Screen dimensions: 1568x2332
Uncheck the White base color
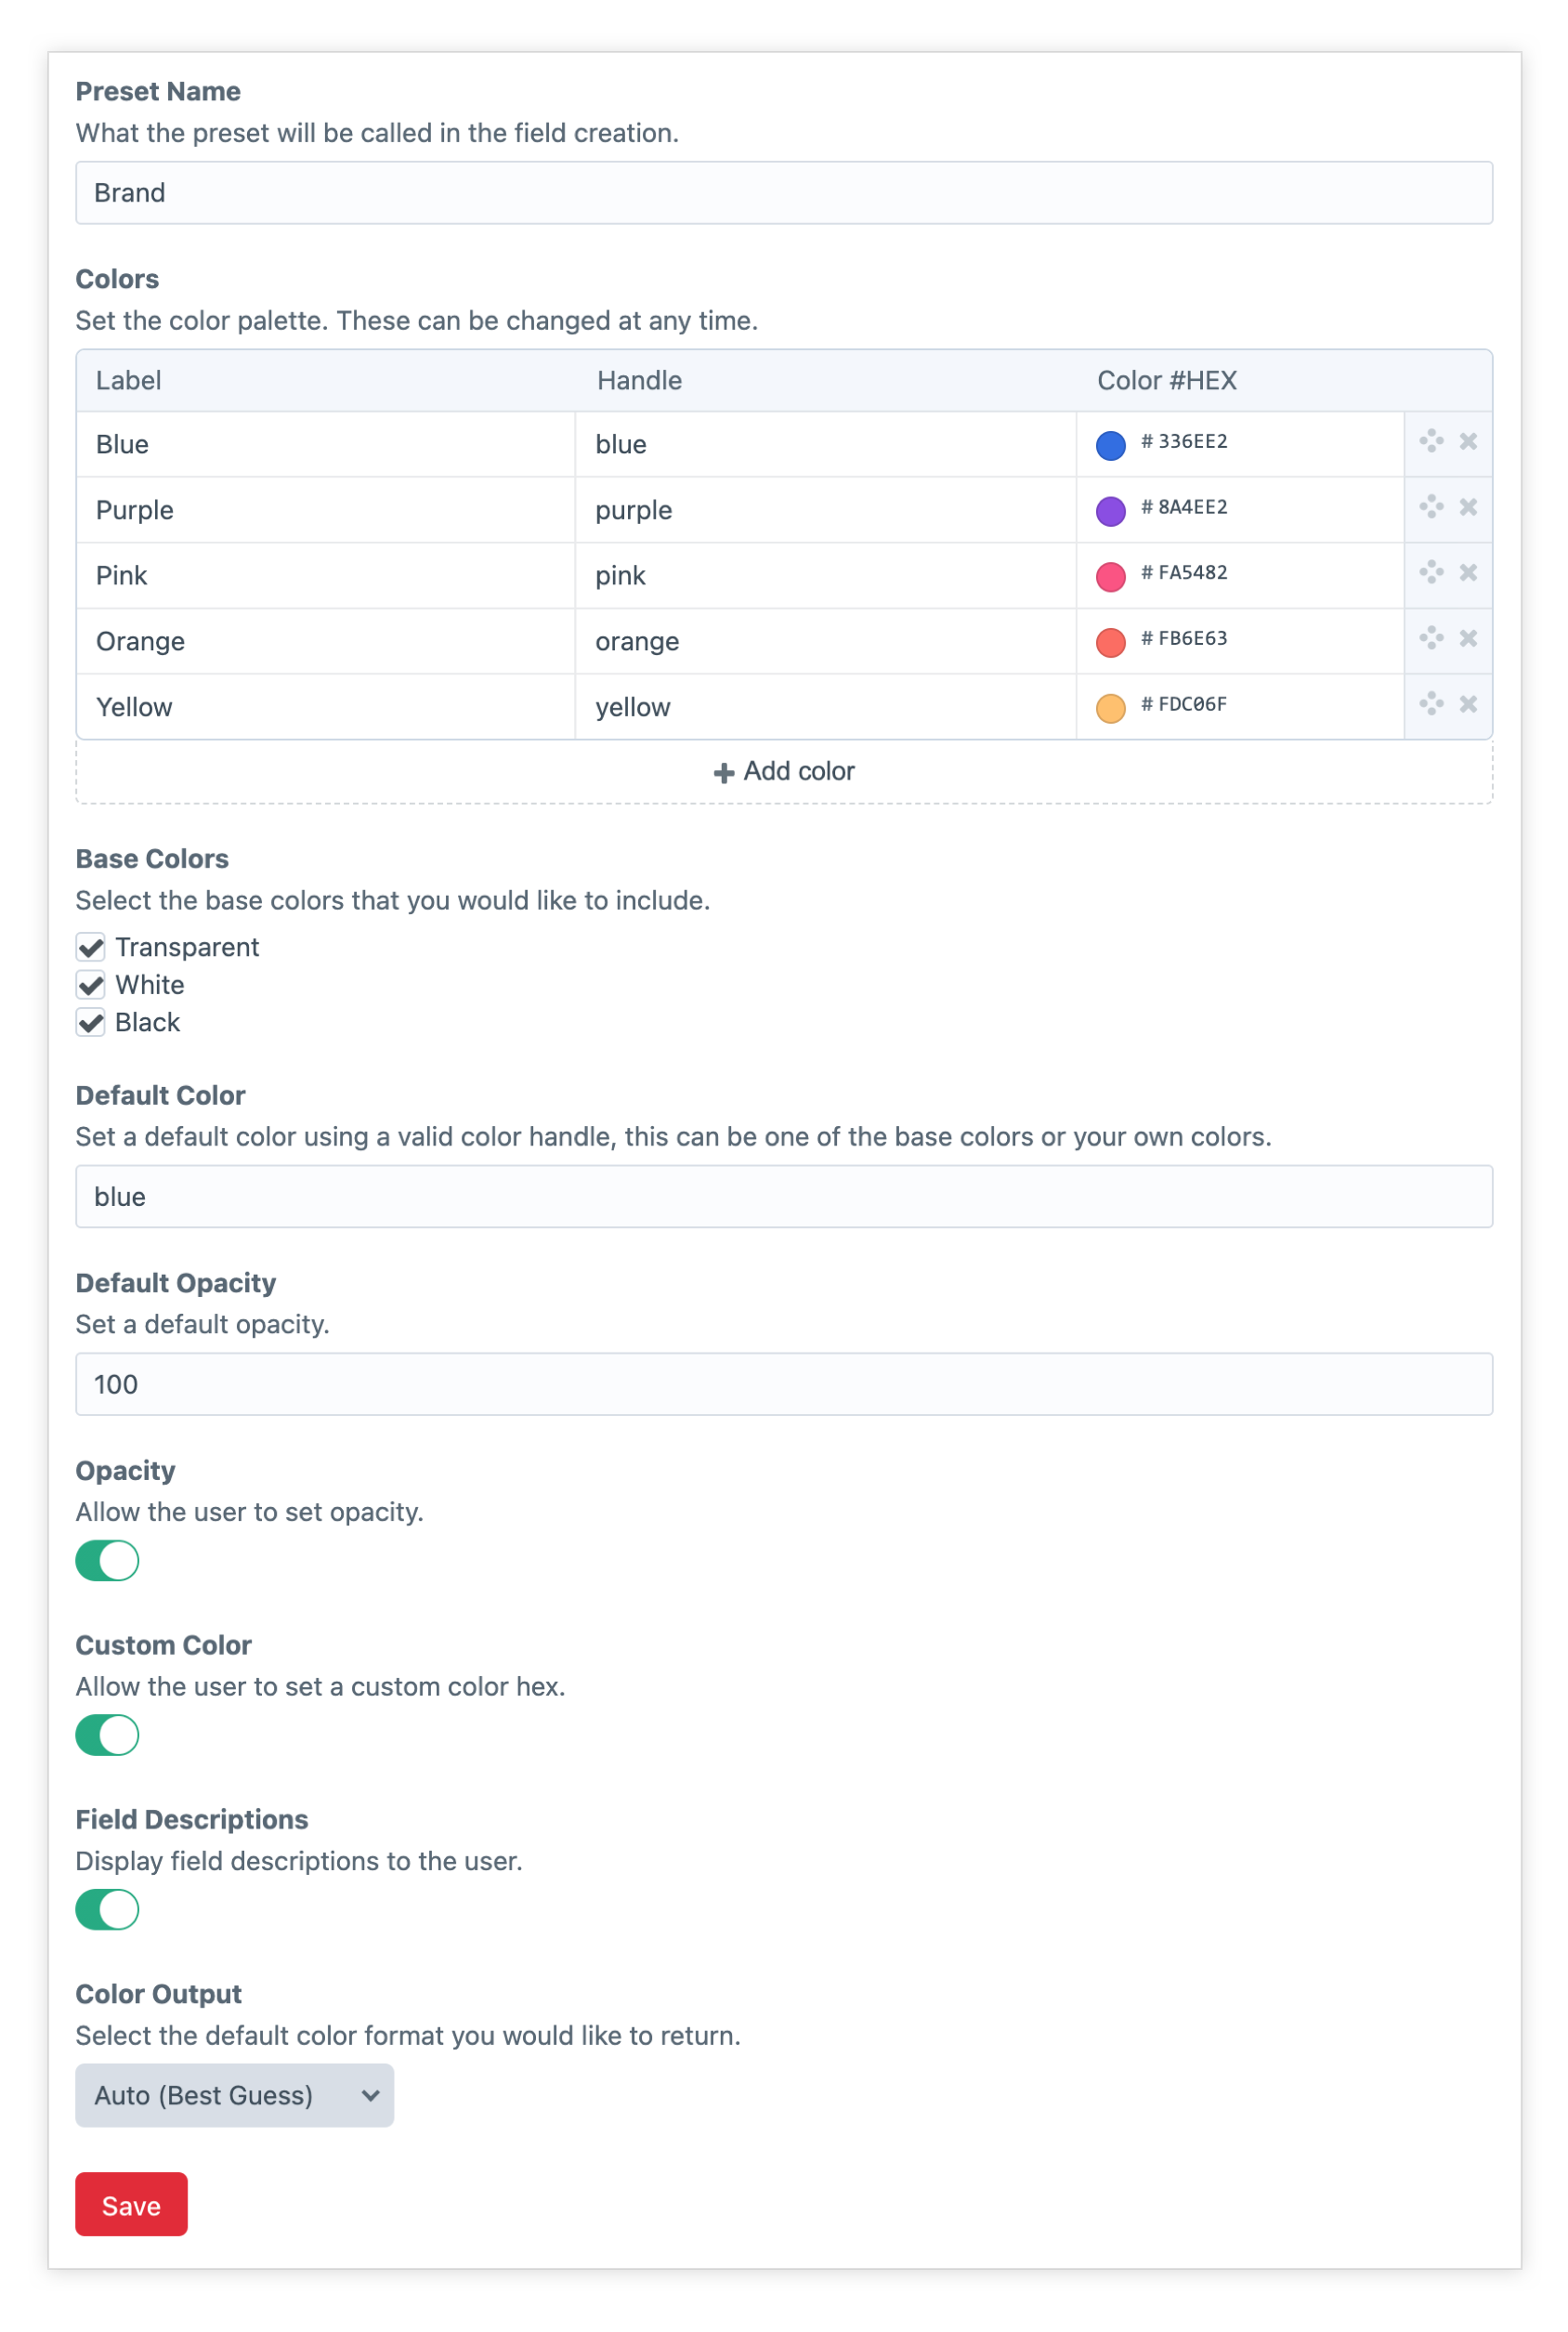pyautogui.click(x=91, y=985)
